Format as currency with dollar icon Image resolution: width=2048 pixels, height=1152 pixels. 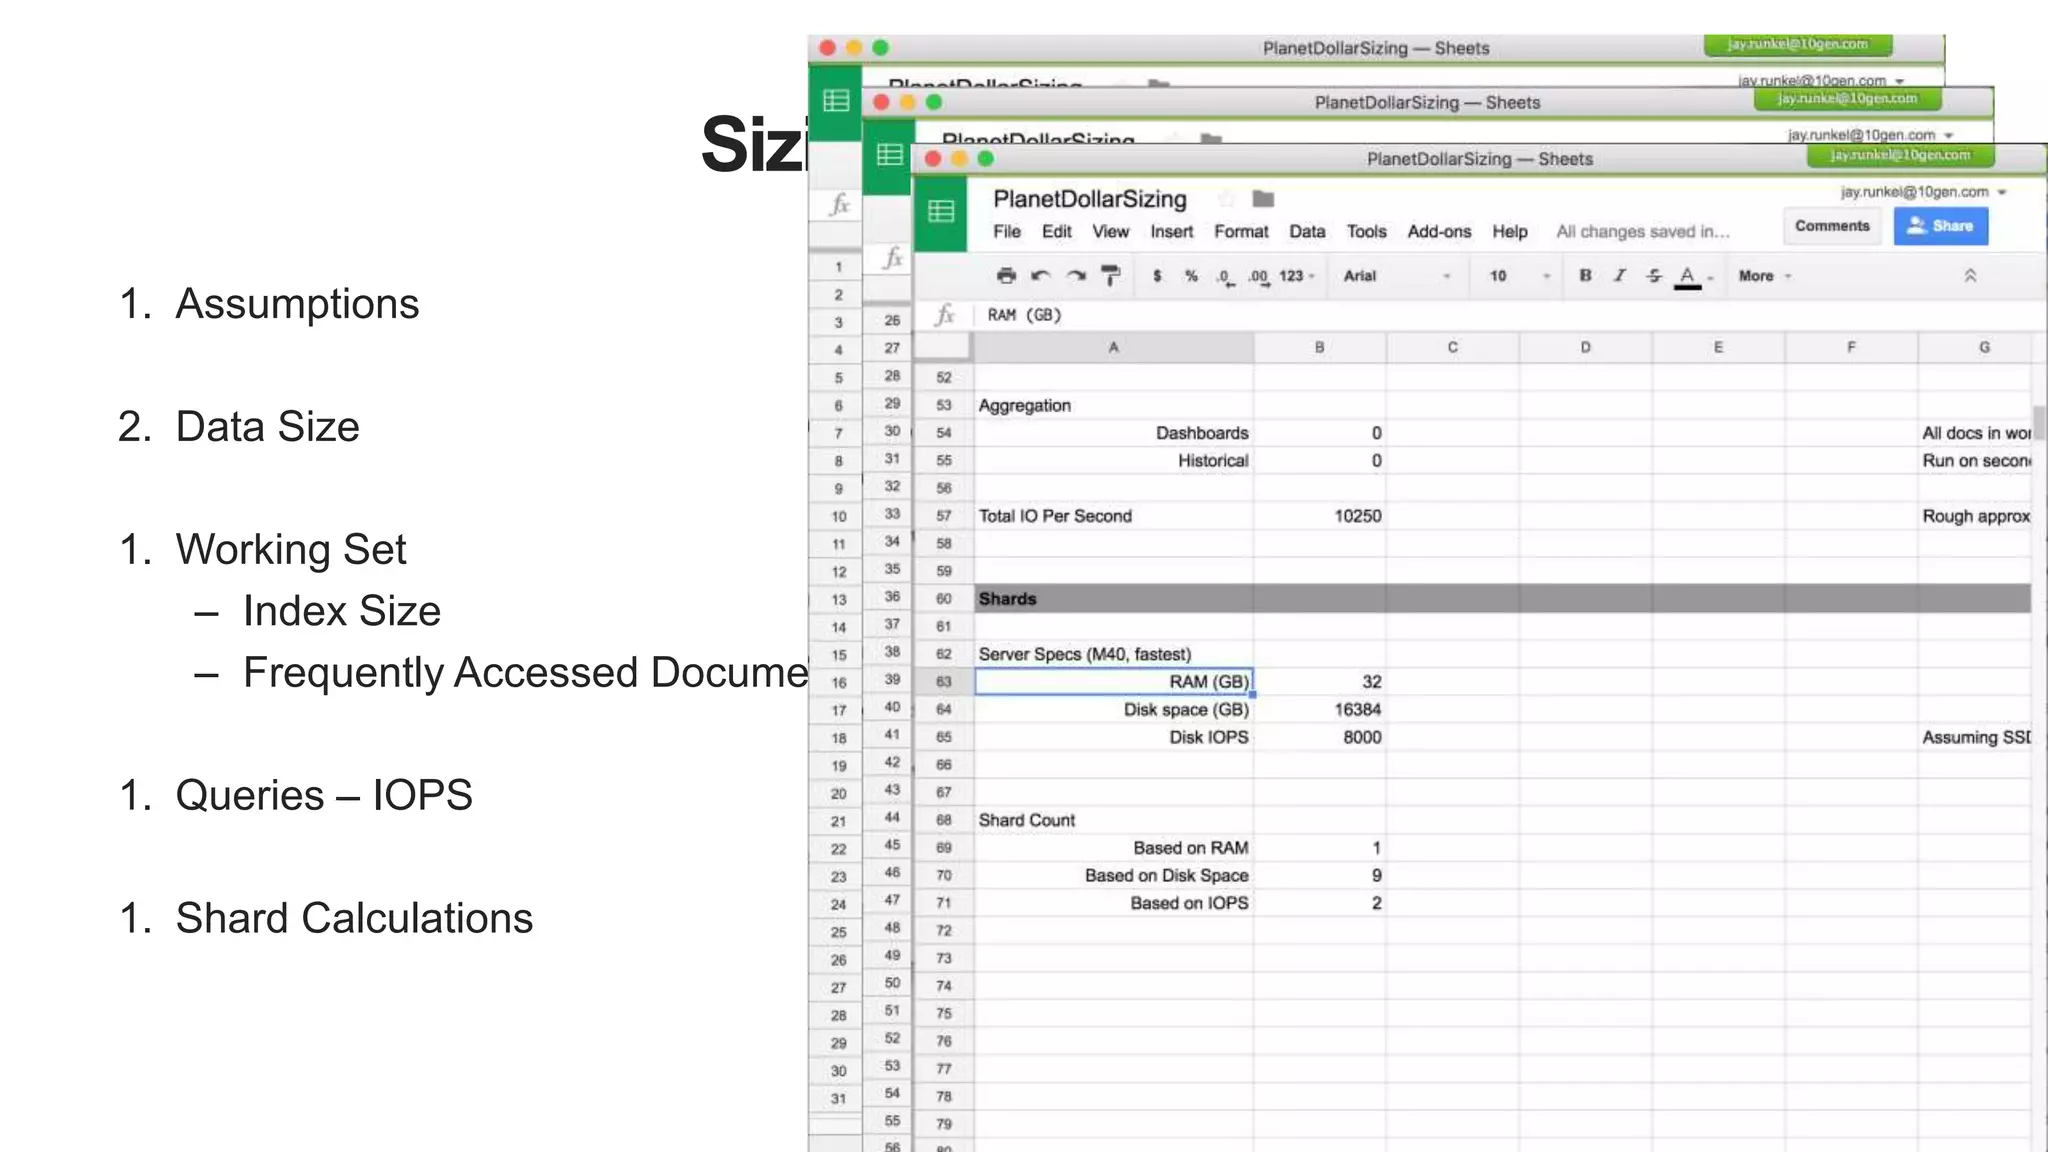point(1157,276)
